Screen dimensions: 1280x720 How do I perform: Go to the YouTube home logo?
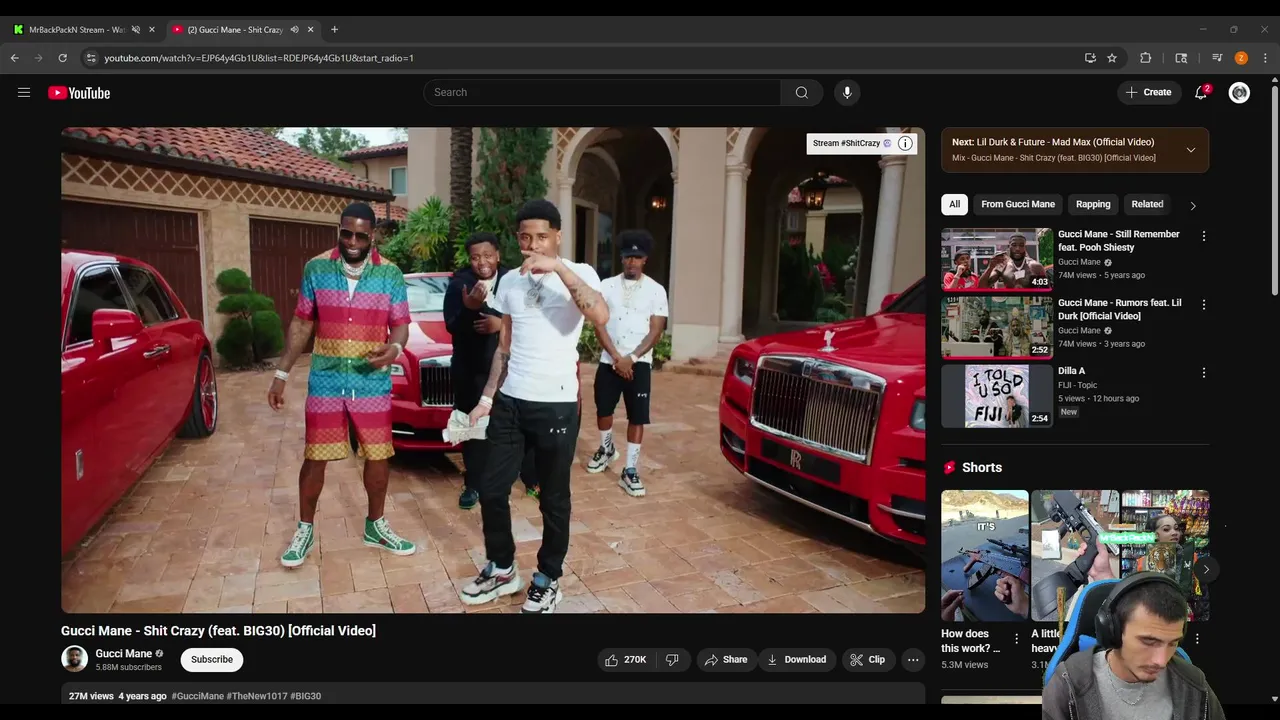coord(79,93)
